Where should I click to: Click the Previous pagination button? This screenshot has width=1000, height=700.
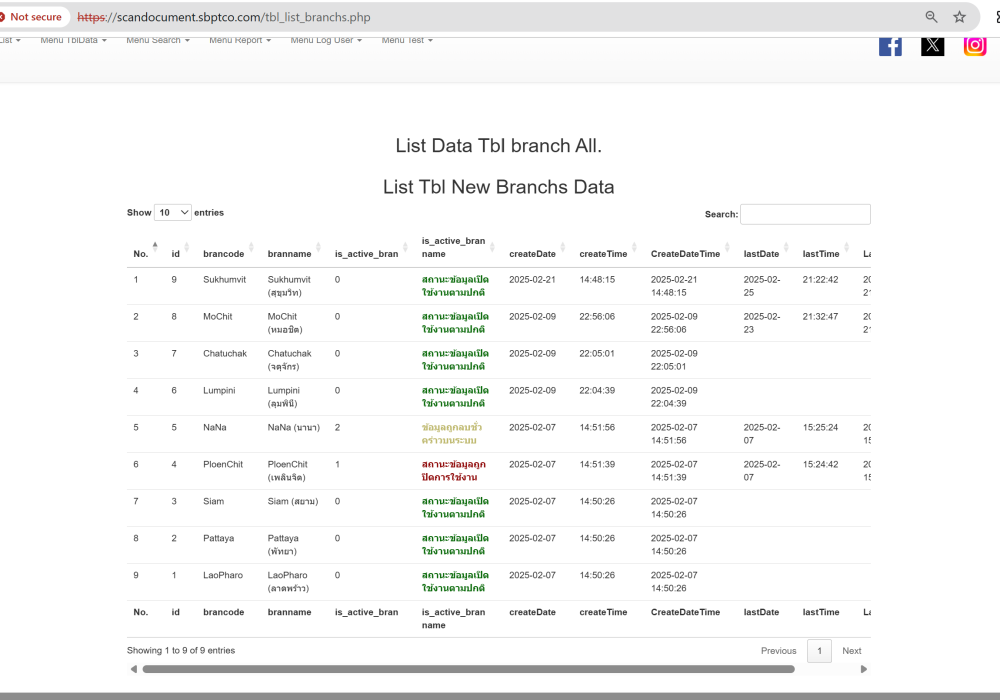coord(778,651)
